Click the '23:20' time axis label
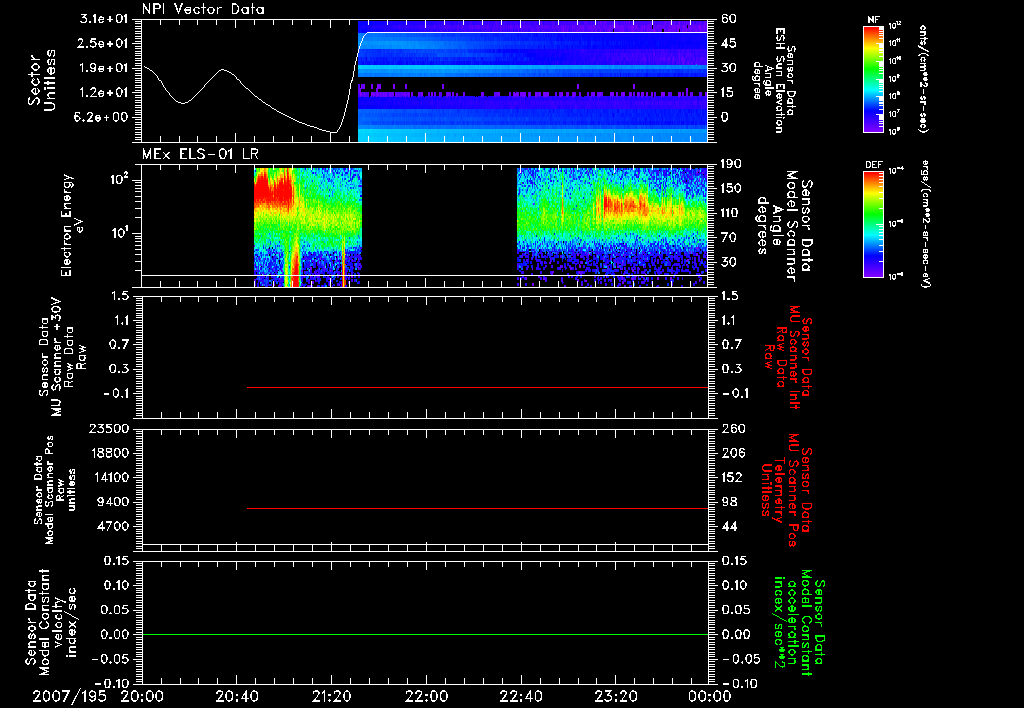The image size is (1024, 708). click(x=616, y=697)
